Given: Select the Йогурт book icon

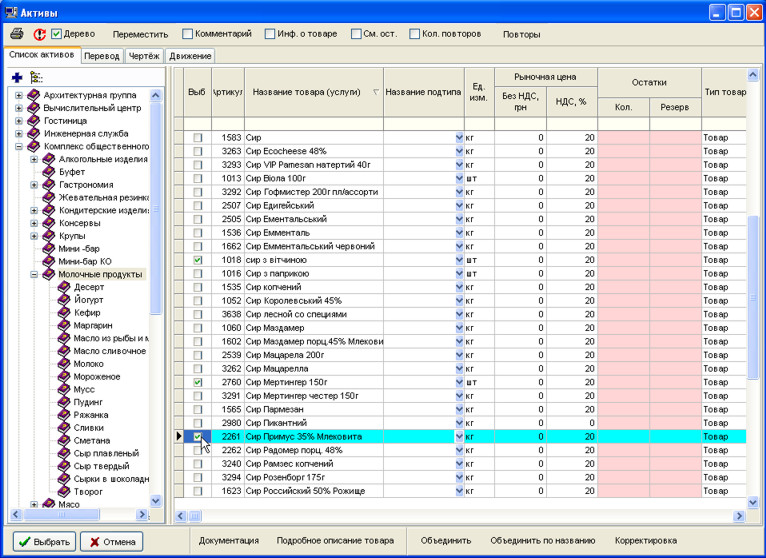Looking at the screenshot, I should [x=64, y=300].
